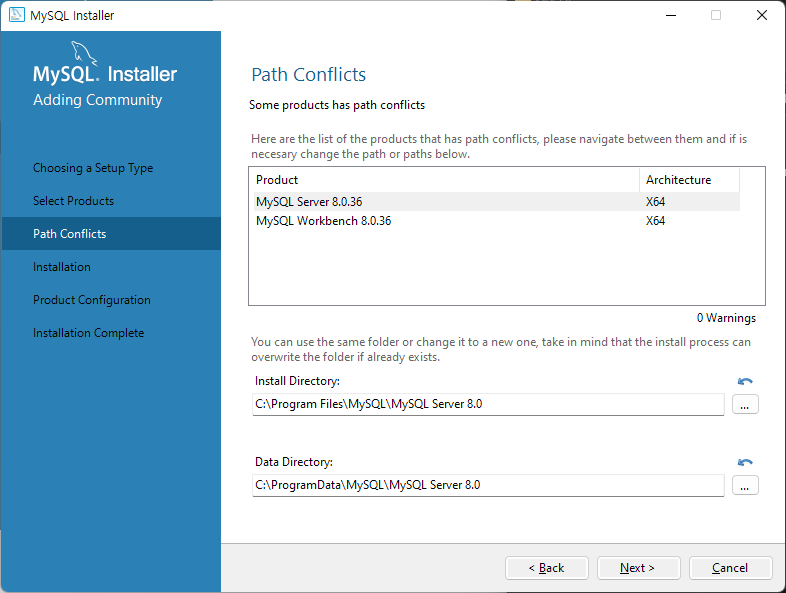The width and height of the screenshot is (786, 593).
Task: Browse for the Install Directory folder
Action: [x=745, y=405]
